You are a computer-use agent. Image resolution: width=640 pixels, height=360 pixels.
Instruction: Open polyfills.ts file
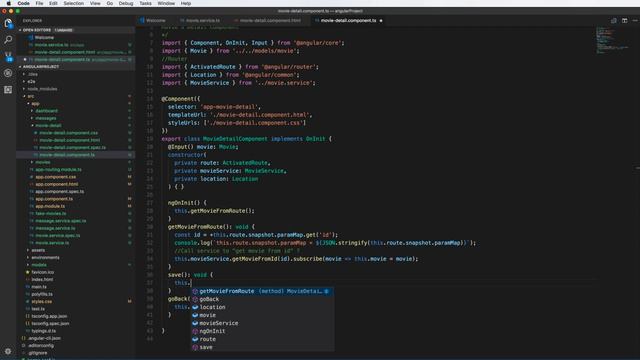(42, 294)
